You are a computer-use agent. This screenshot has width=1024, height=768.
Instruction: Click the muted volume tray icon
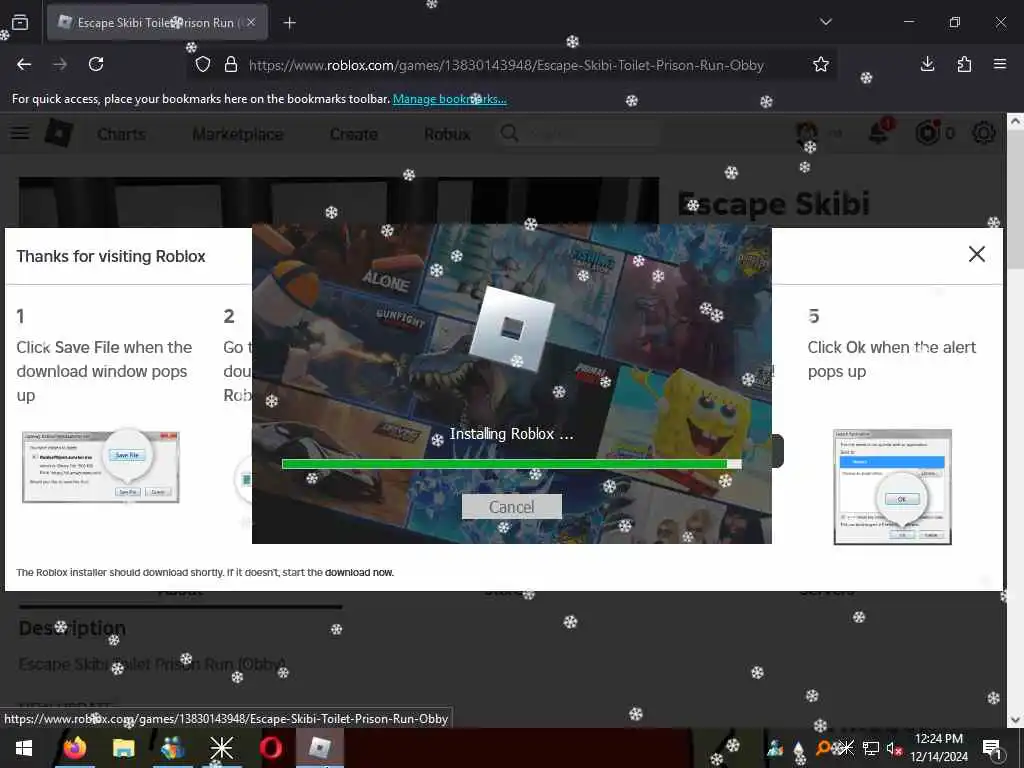893,748
